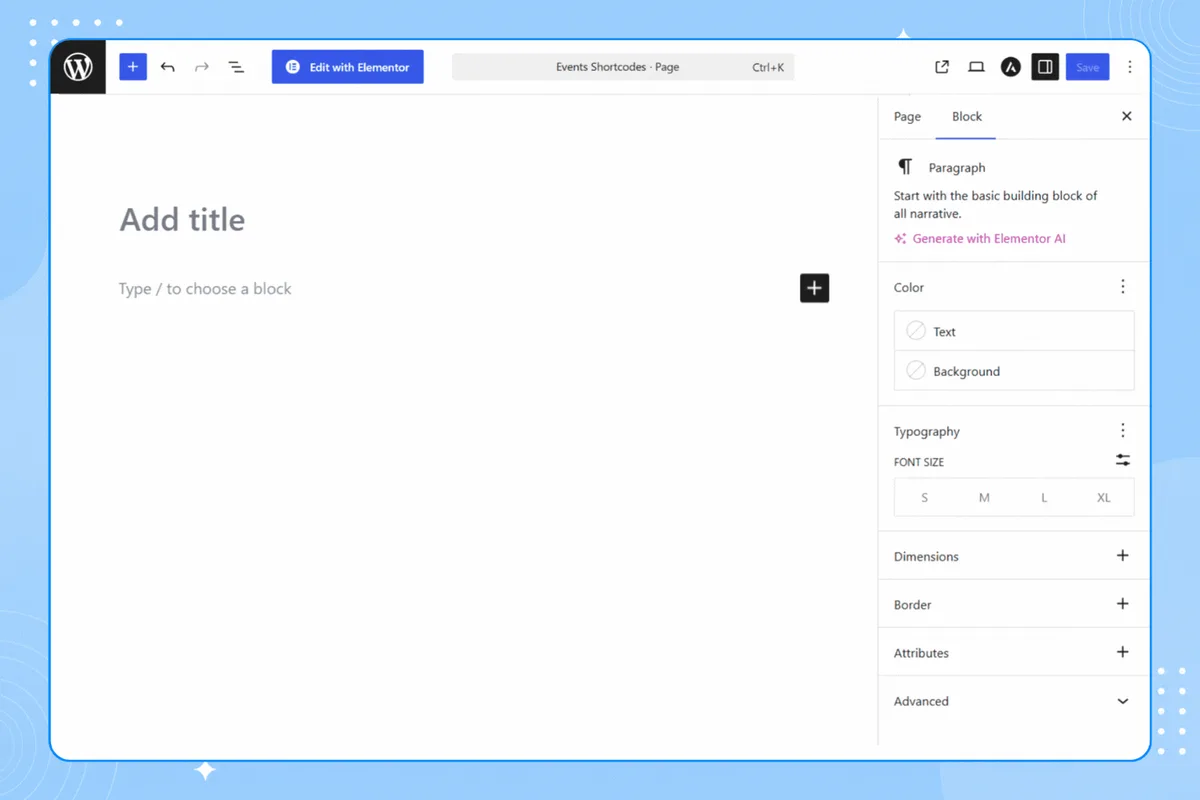
Task: Redo the last undone change
Action: click(x=202, y=67)
